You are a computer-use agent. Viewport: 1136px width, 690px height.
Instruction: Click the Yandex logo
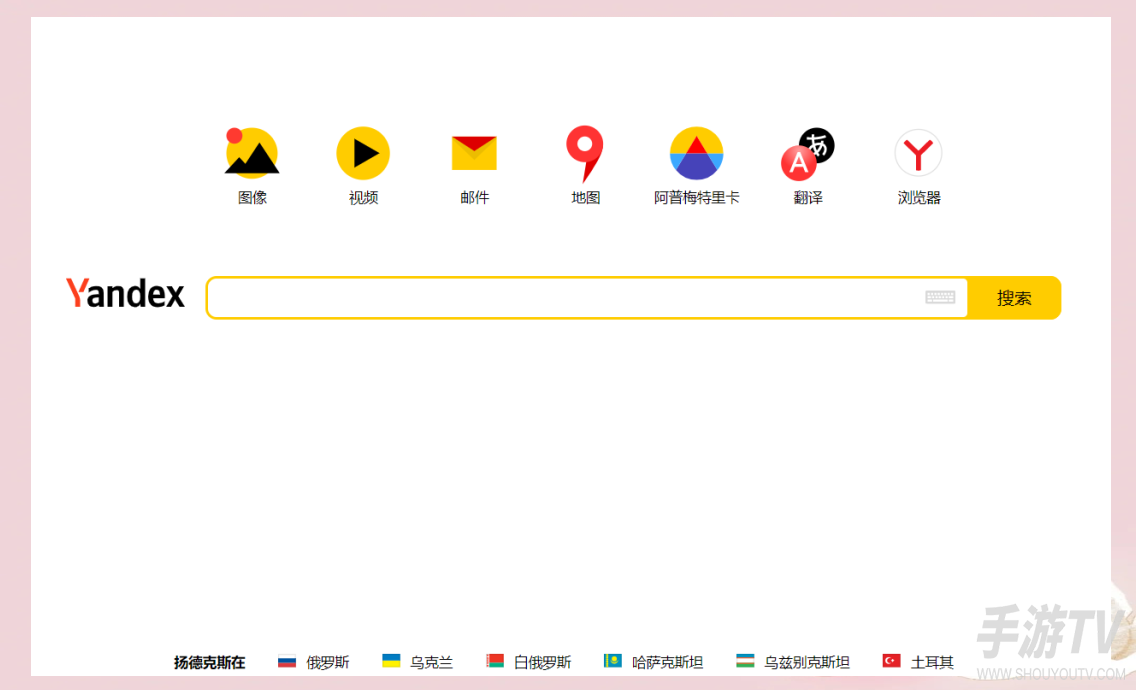pos(125,294)
